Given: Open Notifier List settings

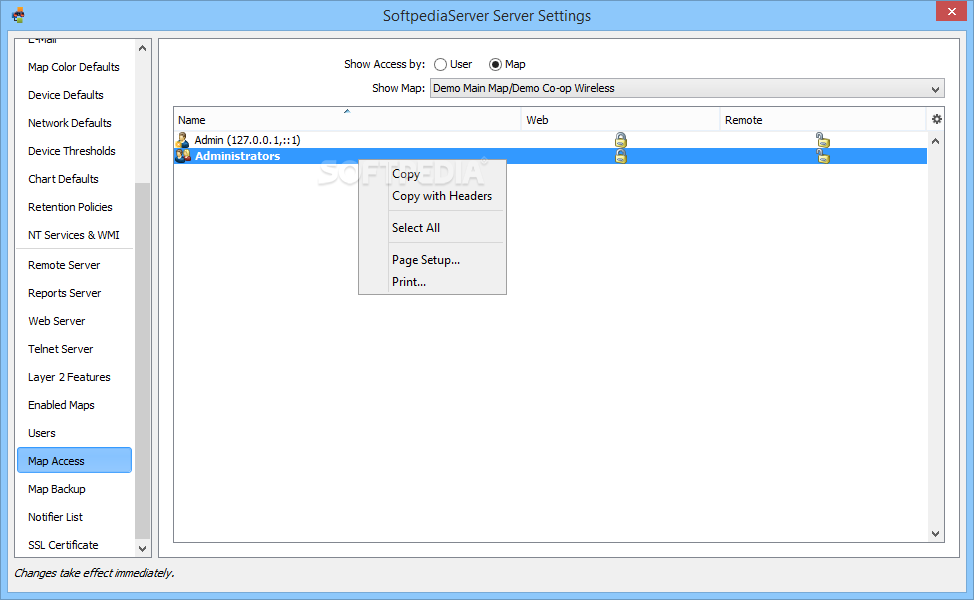Looking at the screenshot, I should point(74,517).
